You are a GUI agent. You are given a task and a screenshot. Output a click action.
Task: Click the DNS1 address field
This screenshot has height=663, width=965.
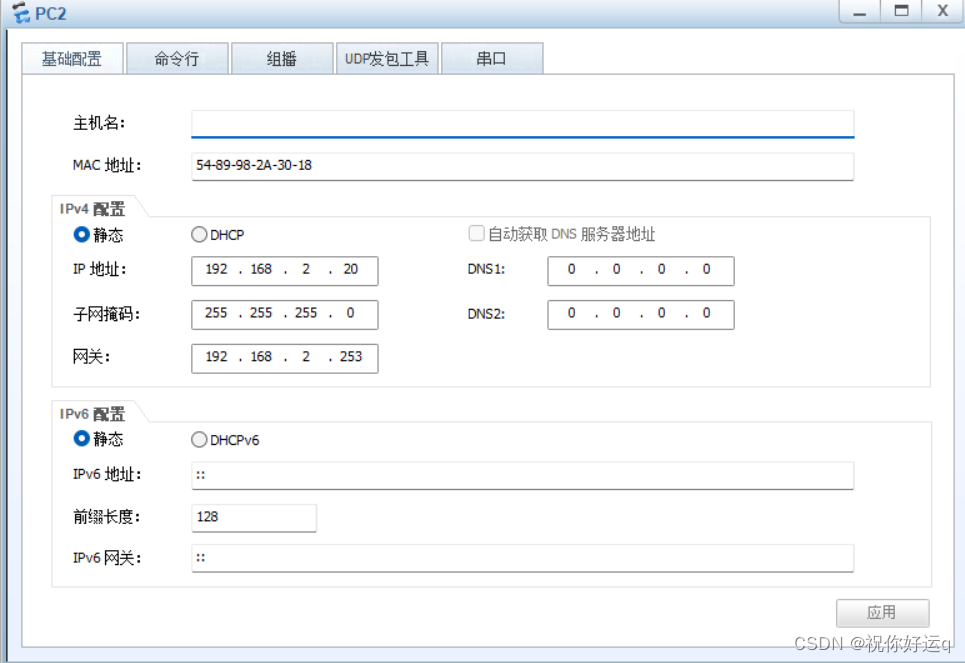point(640,270)
